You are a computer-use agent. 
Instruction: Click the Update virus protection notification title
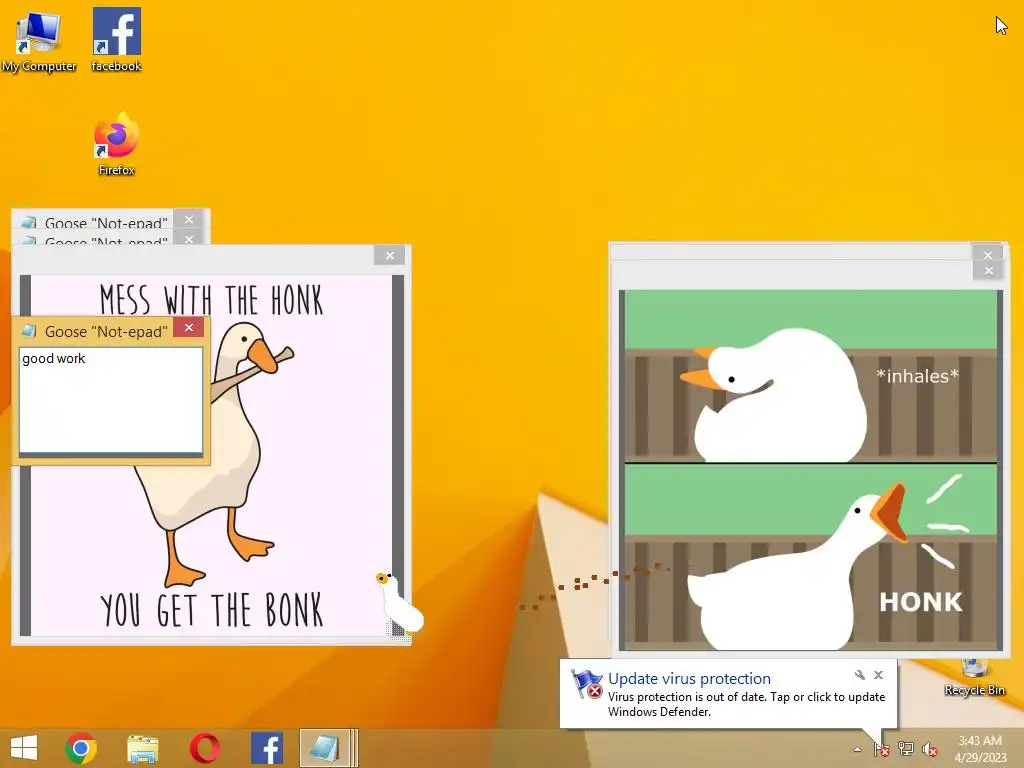[689, 679]
